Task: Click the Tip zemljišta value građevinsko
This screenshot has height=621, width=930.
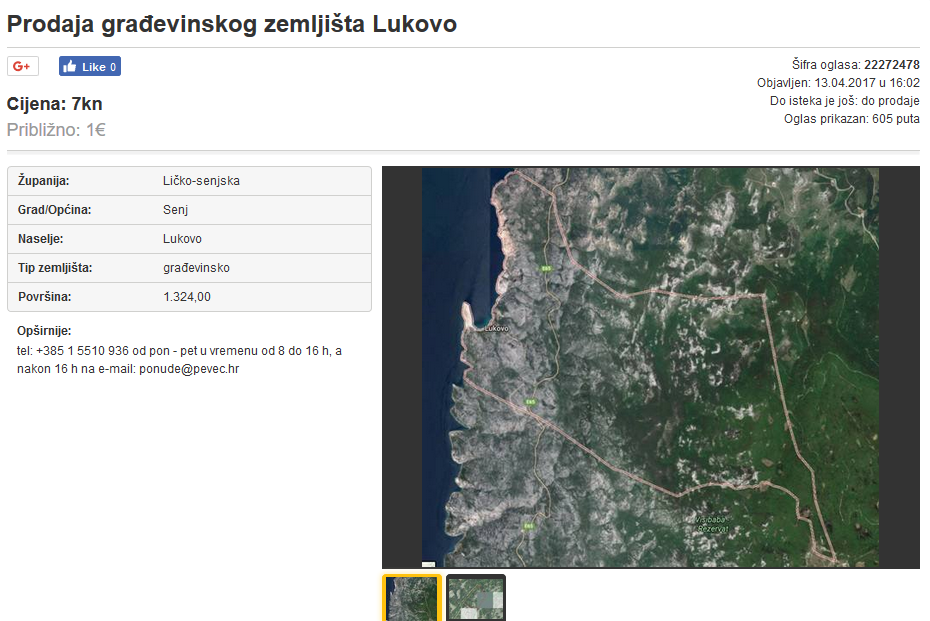Action: tap(196, 268)
